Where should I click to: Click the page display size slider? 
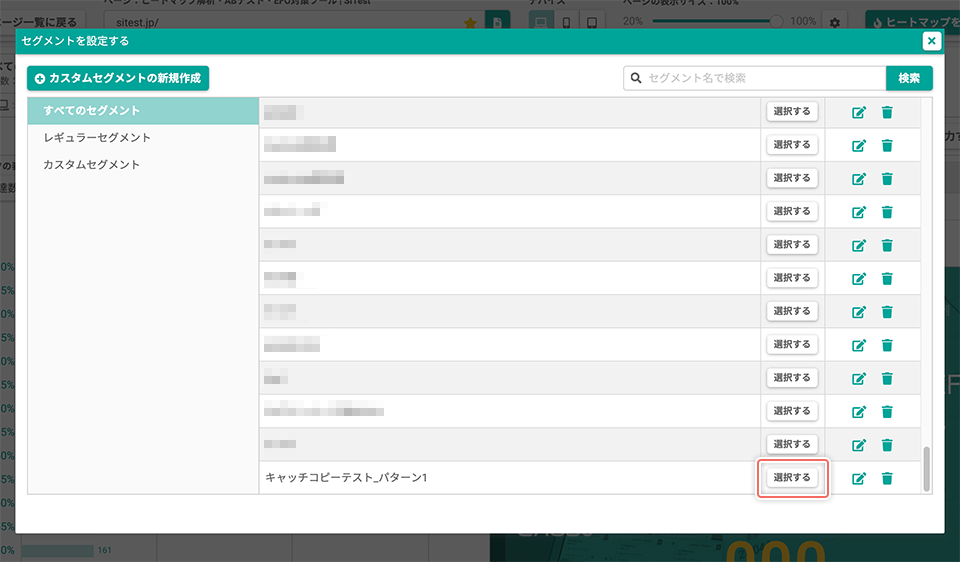pyautogui.click(x=717, y=21)
